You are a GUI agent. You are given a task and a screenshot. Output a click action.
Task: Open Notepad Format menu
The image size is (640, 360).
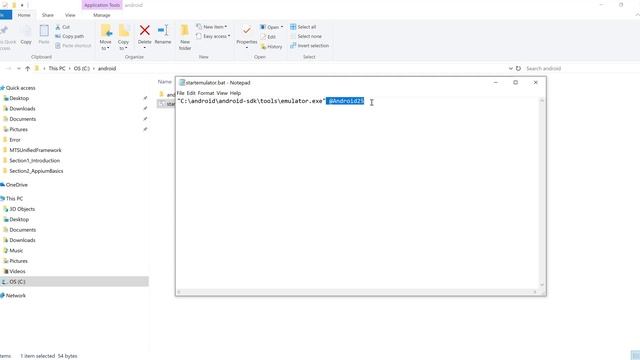click(206, 93)
